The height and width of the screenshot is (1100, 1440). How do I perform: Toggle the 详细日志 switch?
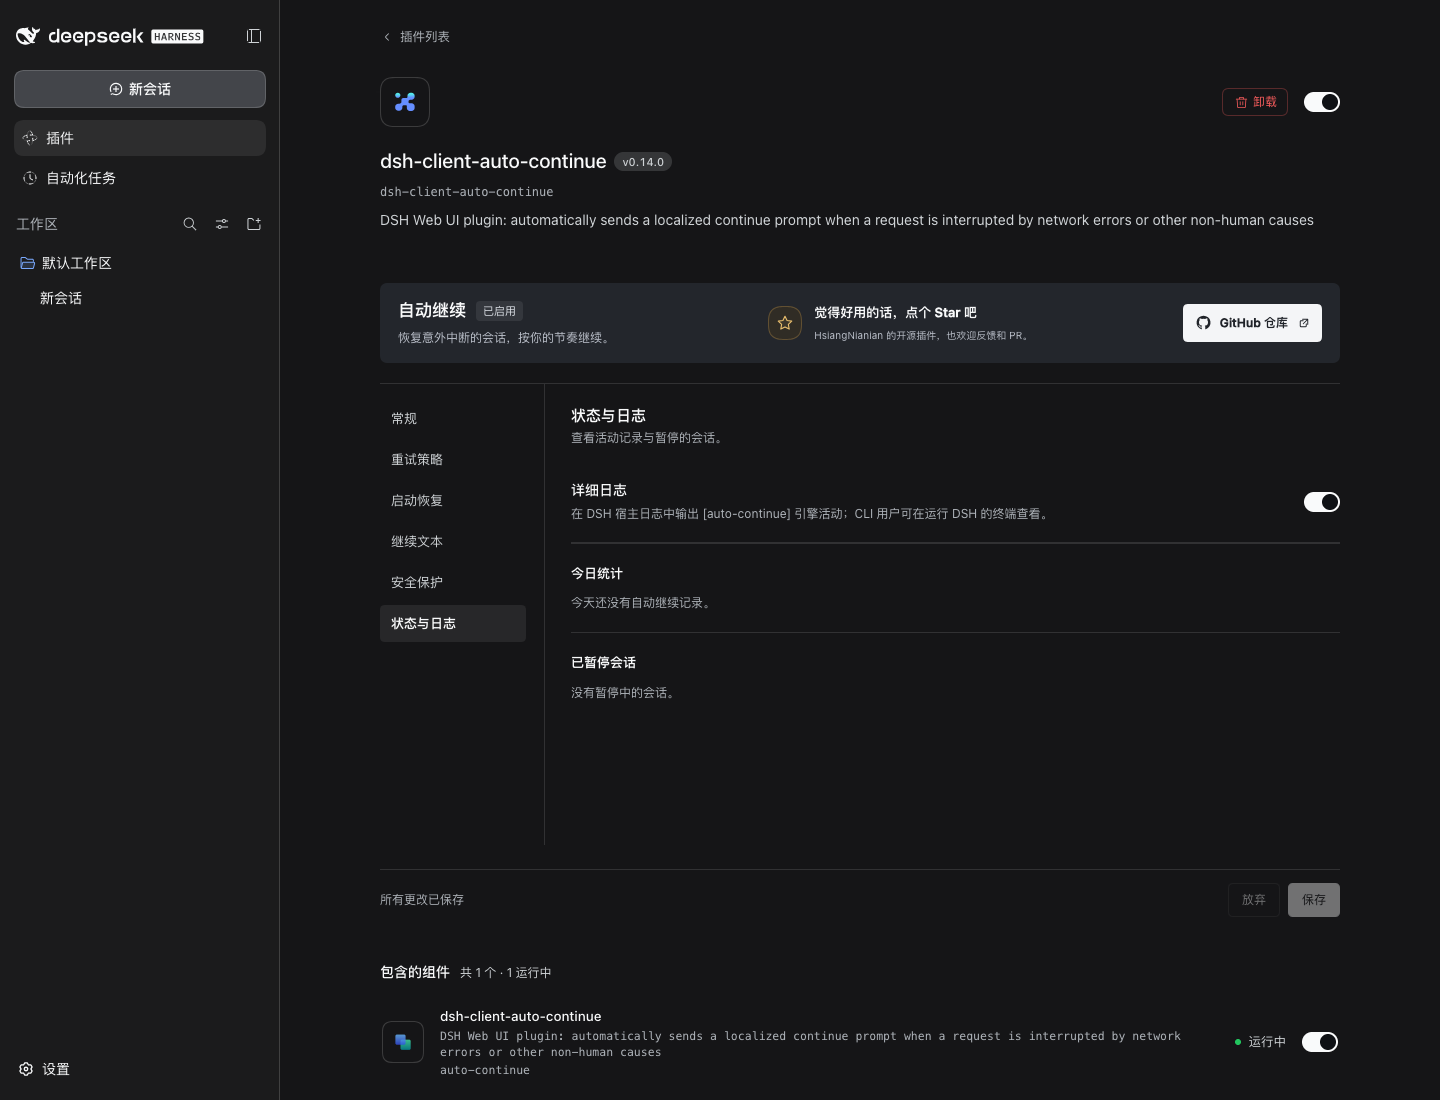pyautogui.click(x=1322, y=502)
